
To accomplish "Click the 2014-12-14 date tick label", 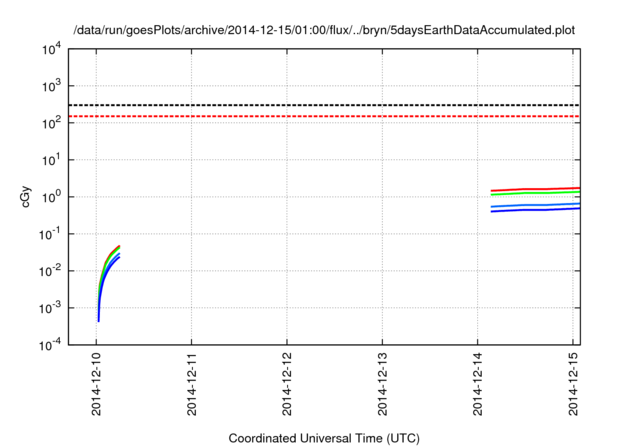I will pos(478,385).
